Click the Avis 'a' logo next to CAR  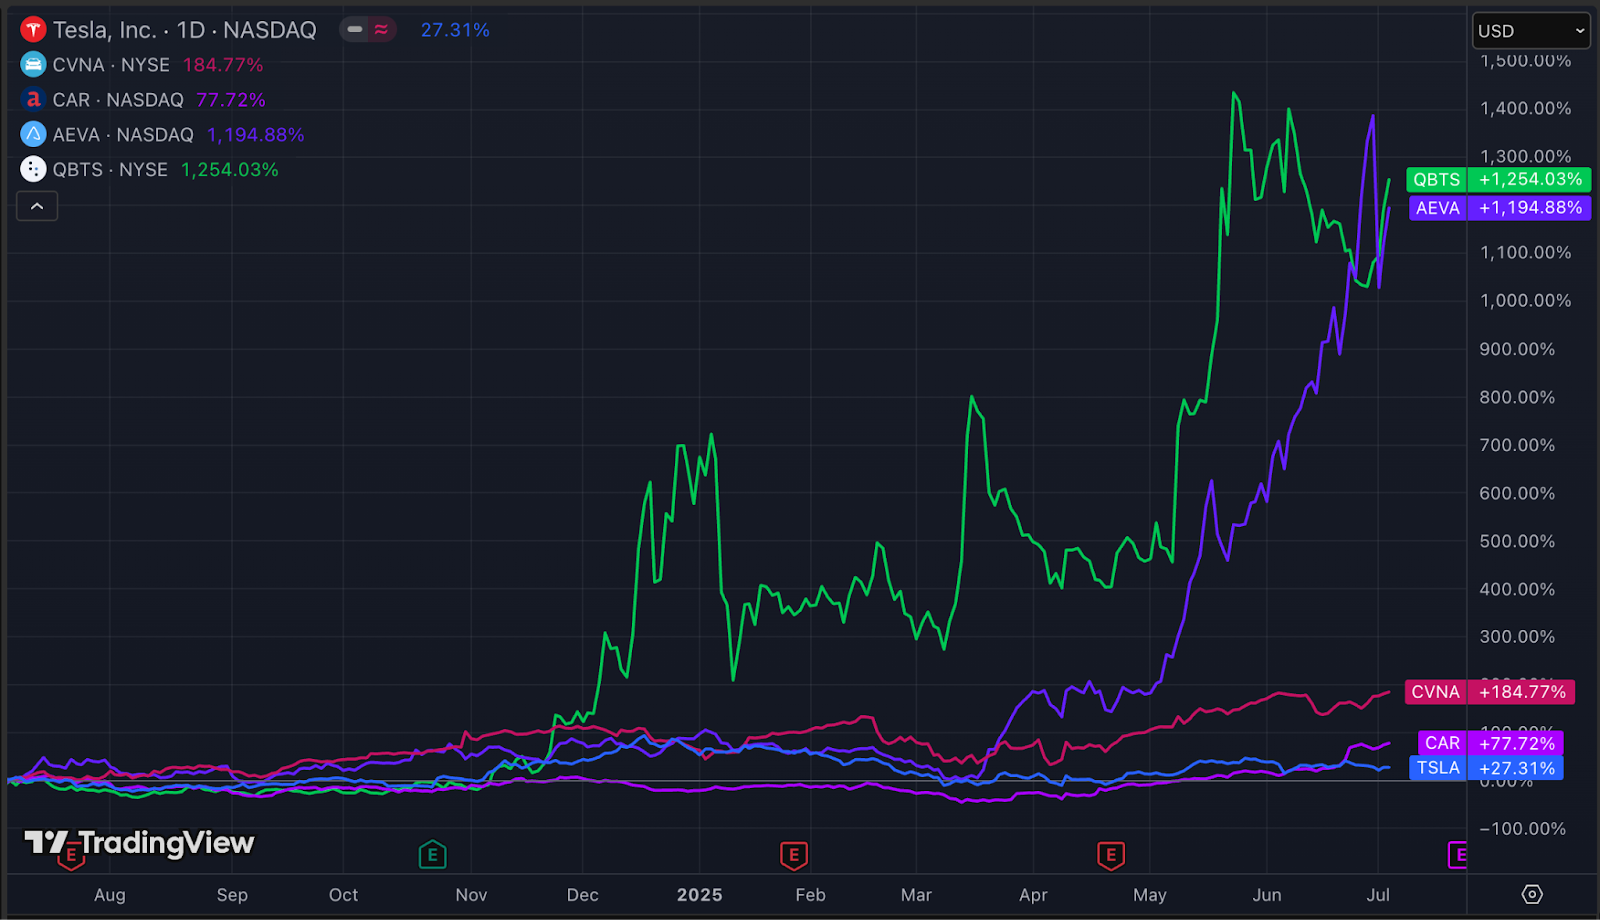click(x=33, y=99)
